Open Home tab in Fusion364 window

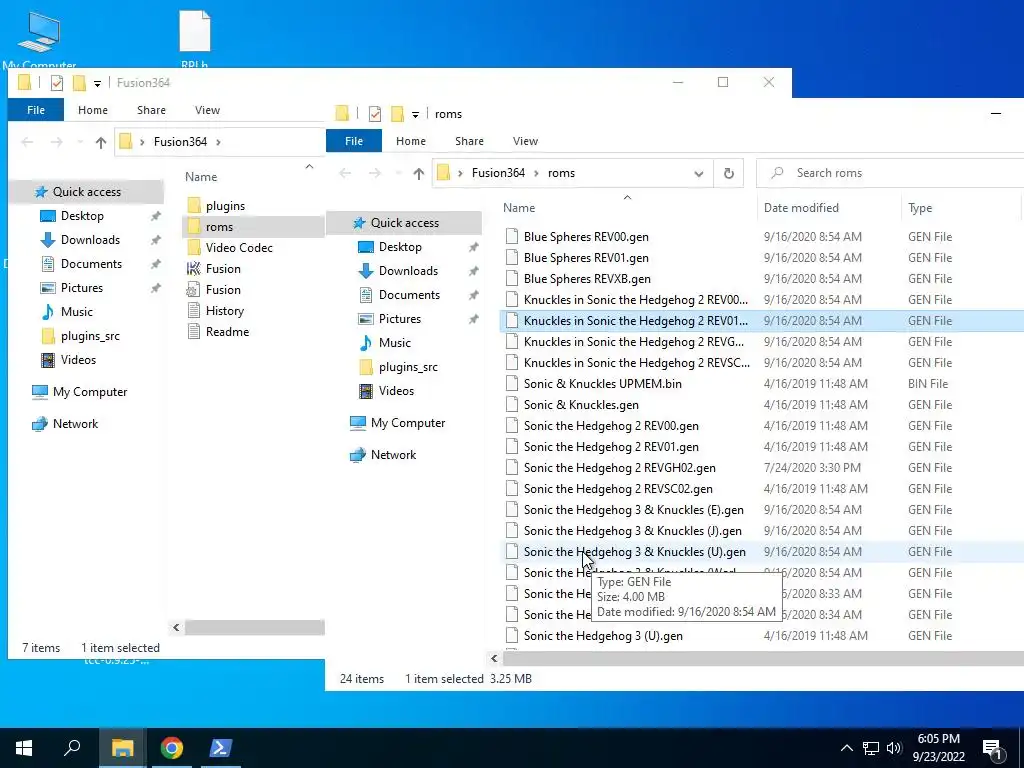[93, 110]
